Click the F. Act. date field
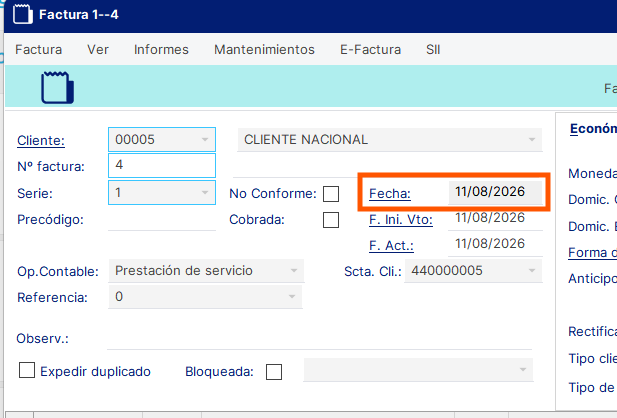 [495, 244]
